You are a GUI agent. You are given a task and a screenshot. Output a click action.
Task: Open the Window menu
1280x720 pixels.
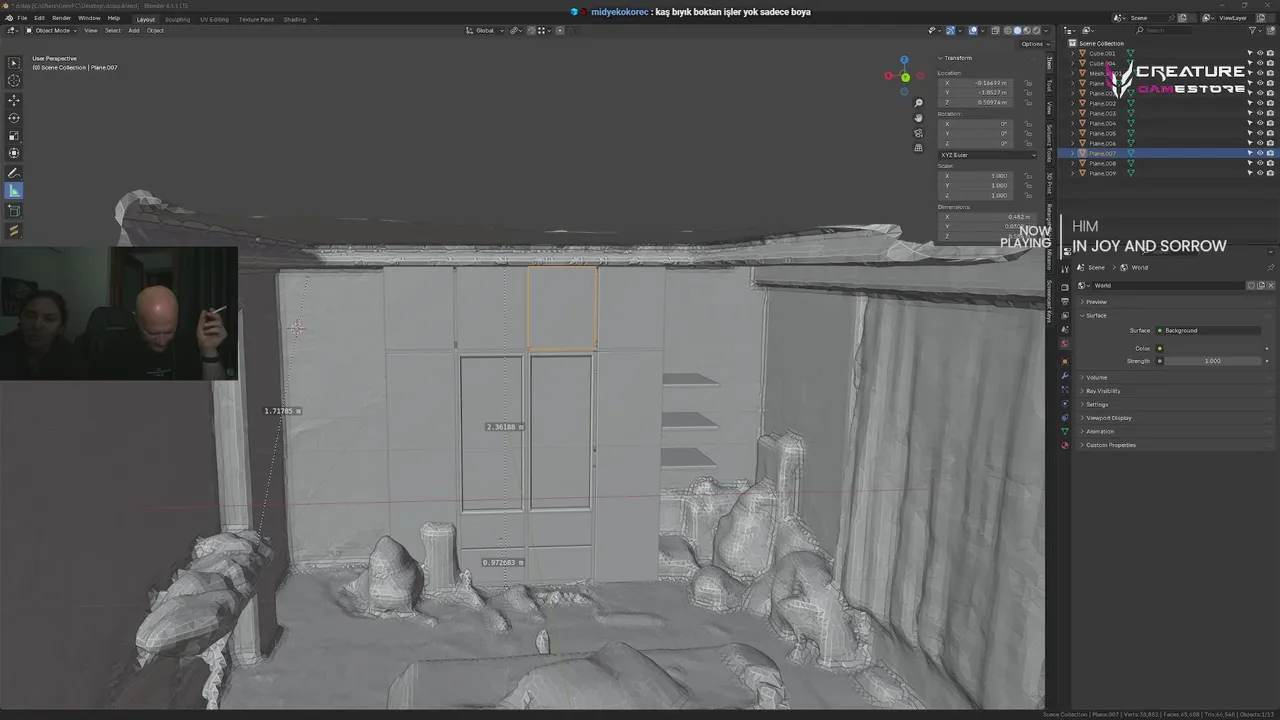[x=89, y=18]
